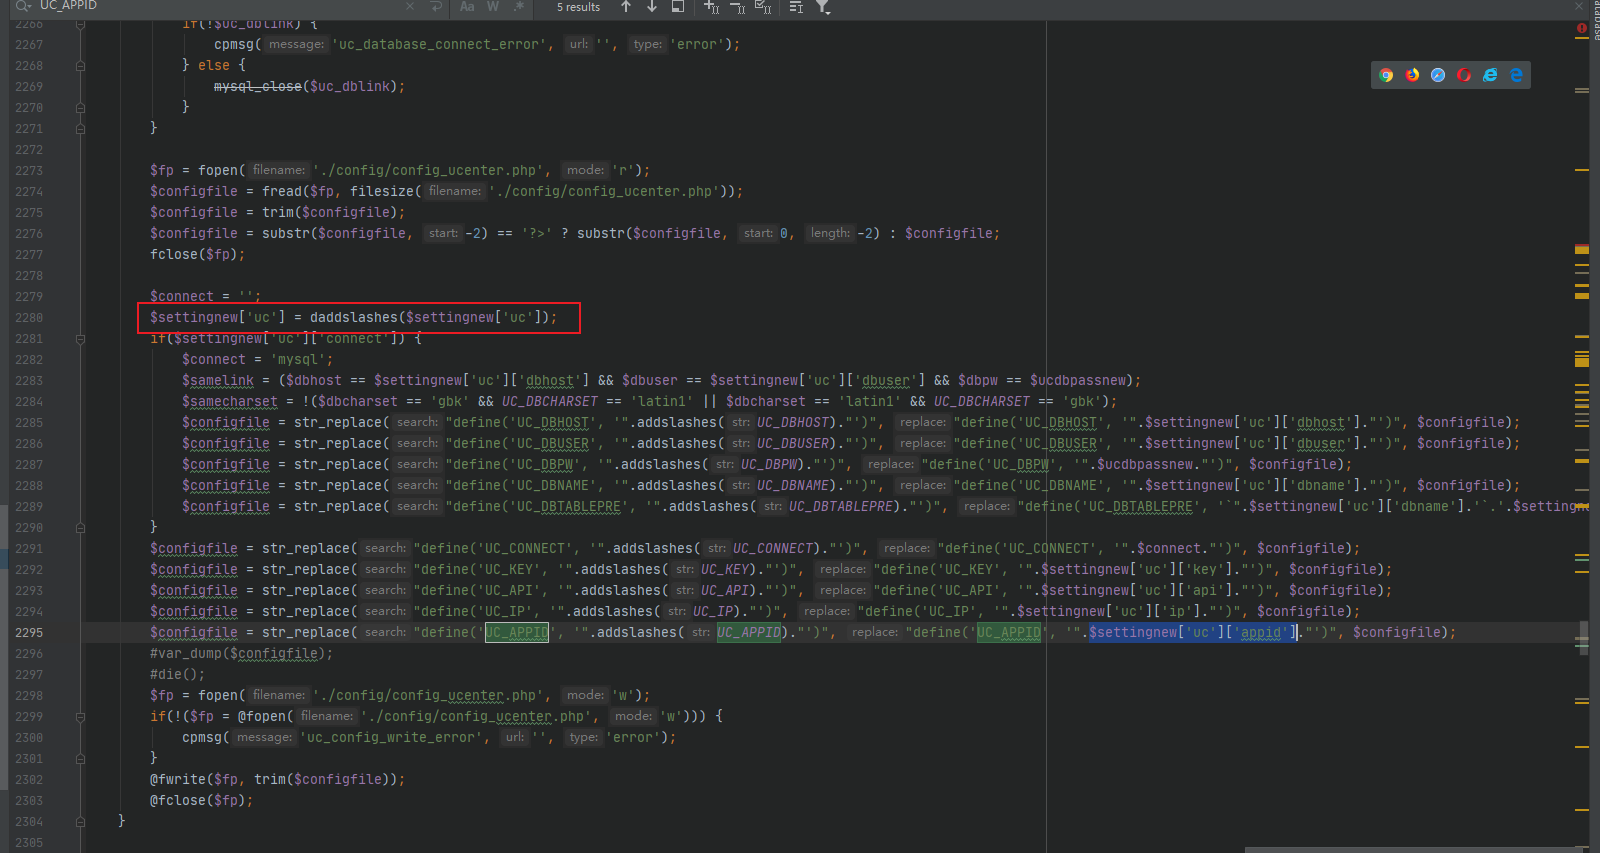Screen dimensions: 1600x853
Task: Collapse fold marker at line 2304
Action: pyautogui.click(x=80, y=822)
